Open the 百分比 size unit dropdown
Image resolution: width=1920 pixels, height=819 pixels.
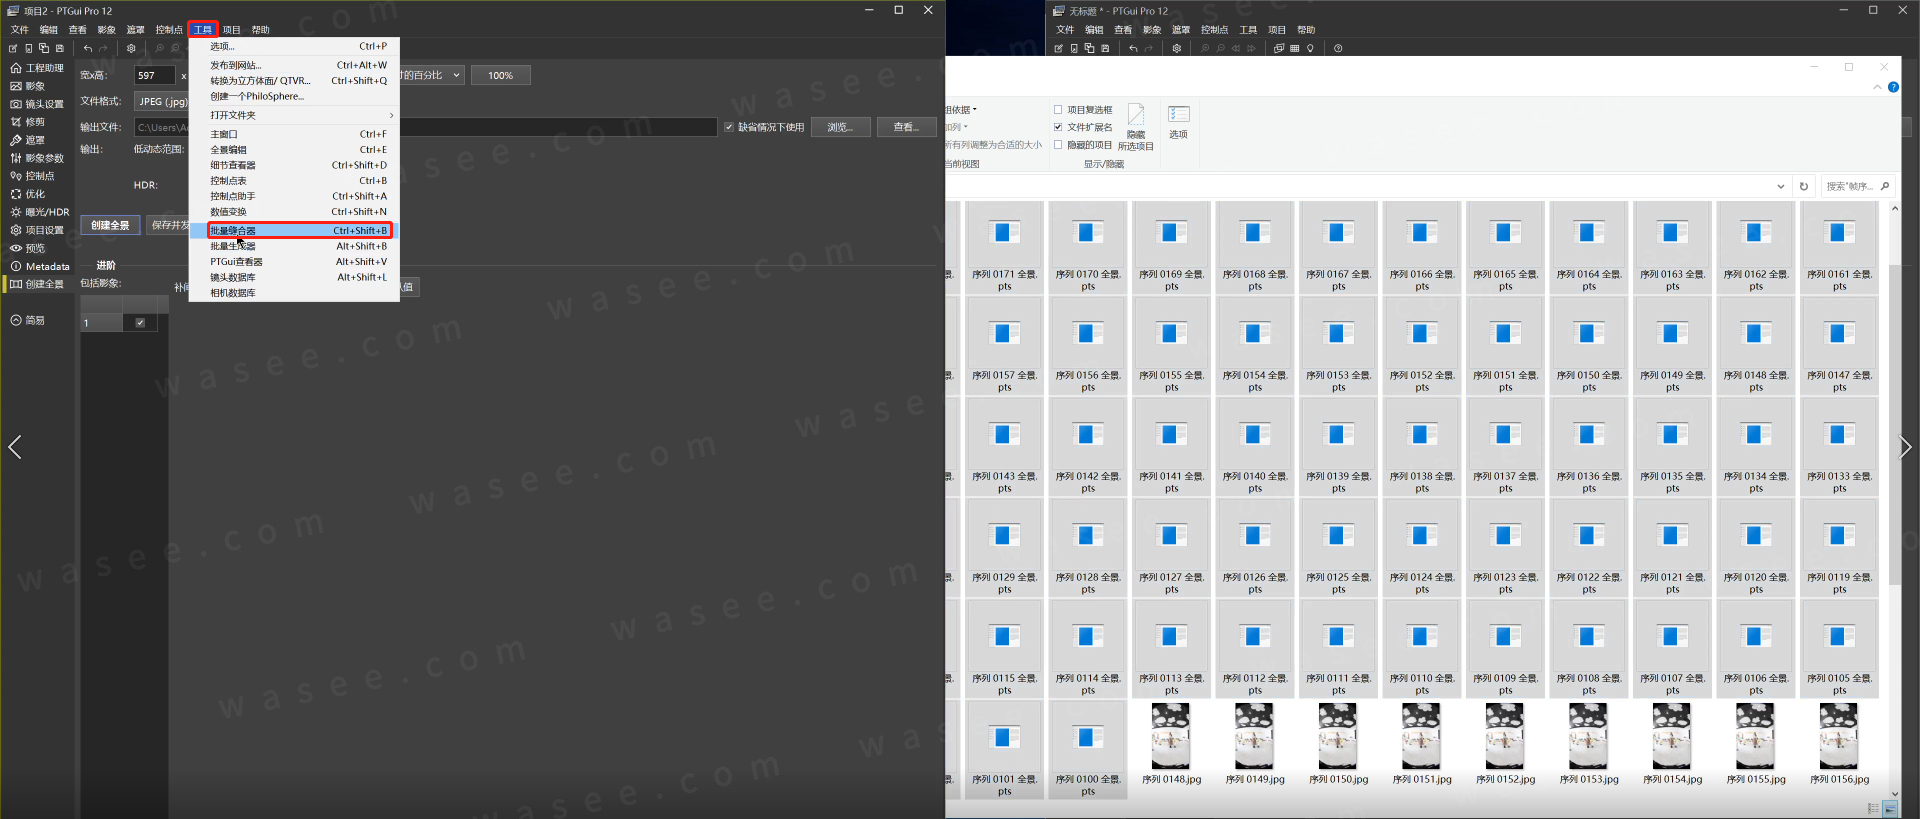point(431,75)
